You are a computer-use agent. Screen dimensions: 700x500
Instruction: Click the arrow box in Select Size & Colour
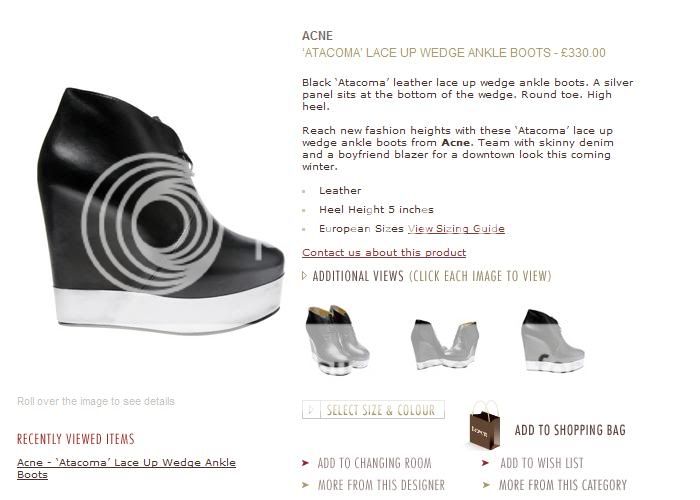(x=312, y=410)
